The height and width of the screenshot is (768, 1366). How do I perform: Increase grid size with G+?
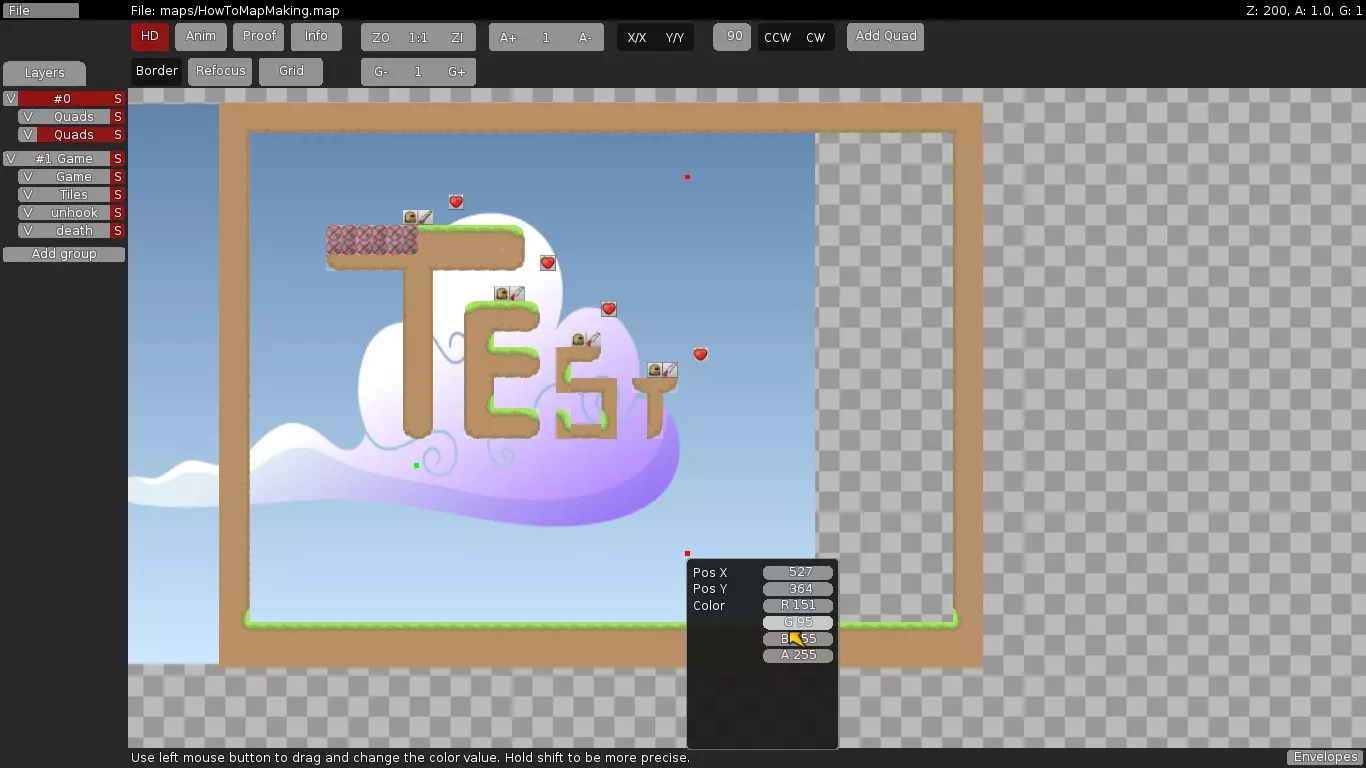[457, 72]
